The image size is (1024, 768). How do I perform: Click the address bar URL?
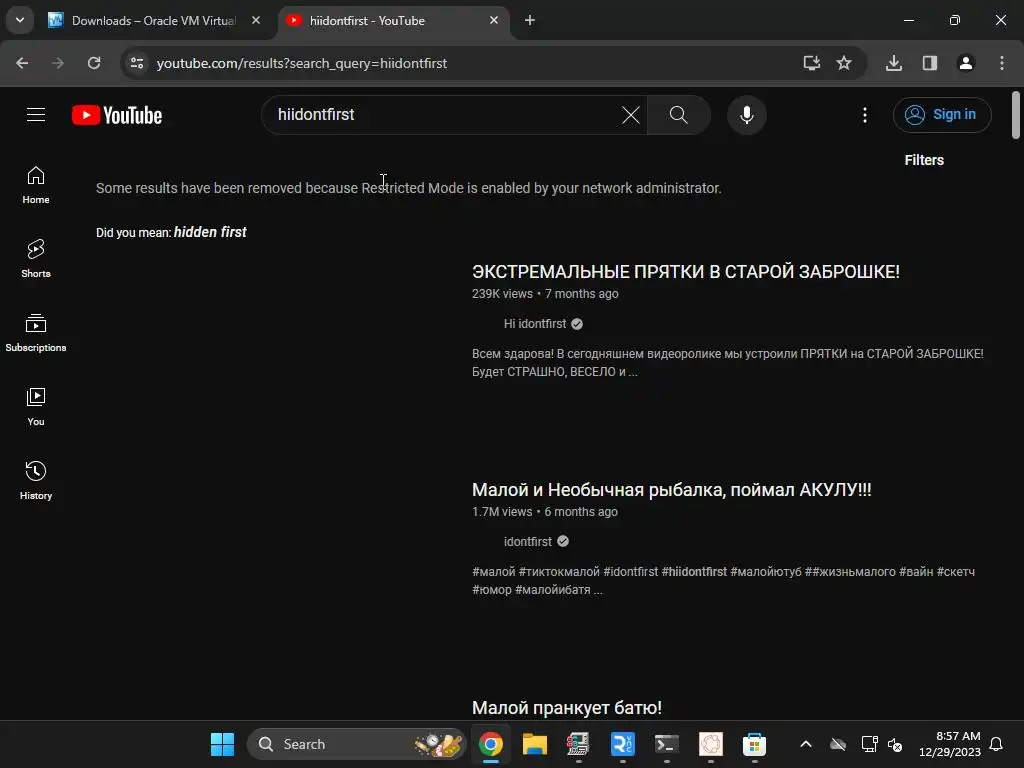(x=302, y=63)
